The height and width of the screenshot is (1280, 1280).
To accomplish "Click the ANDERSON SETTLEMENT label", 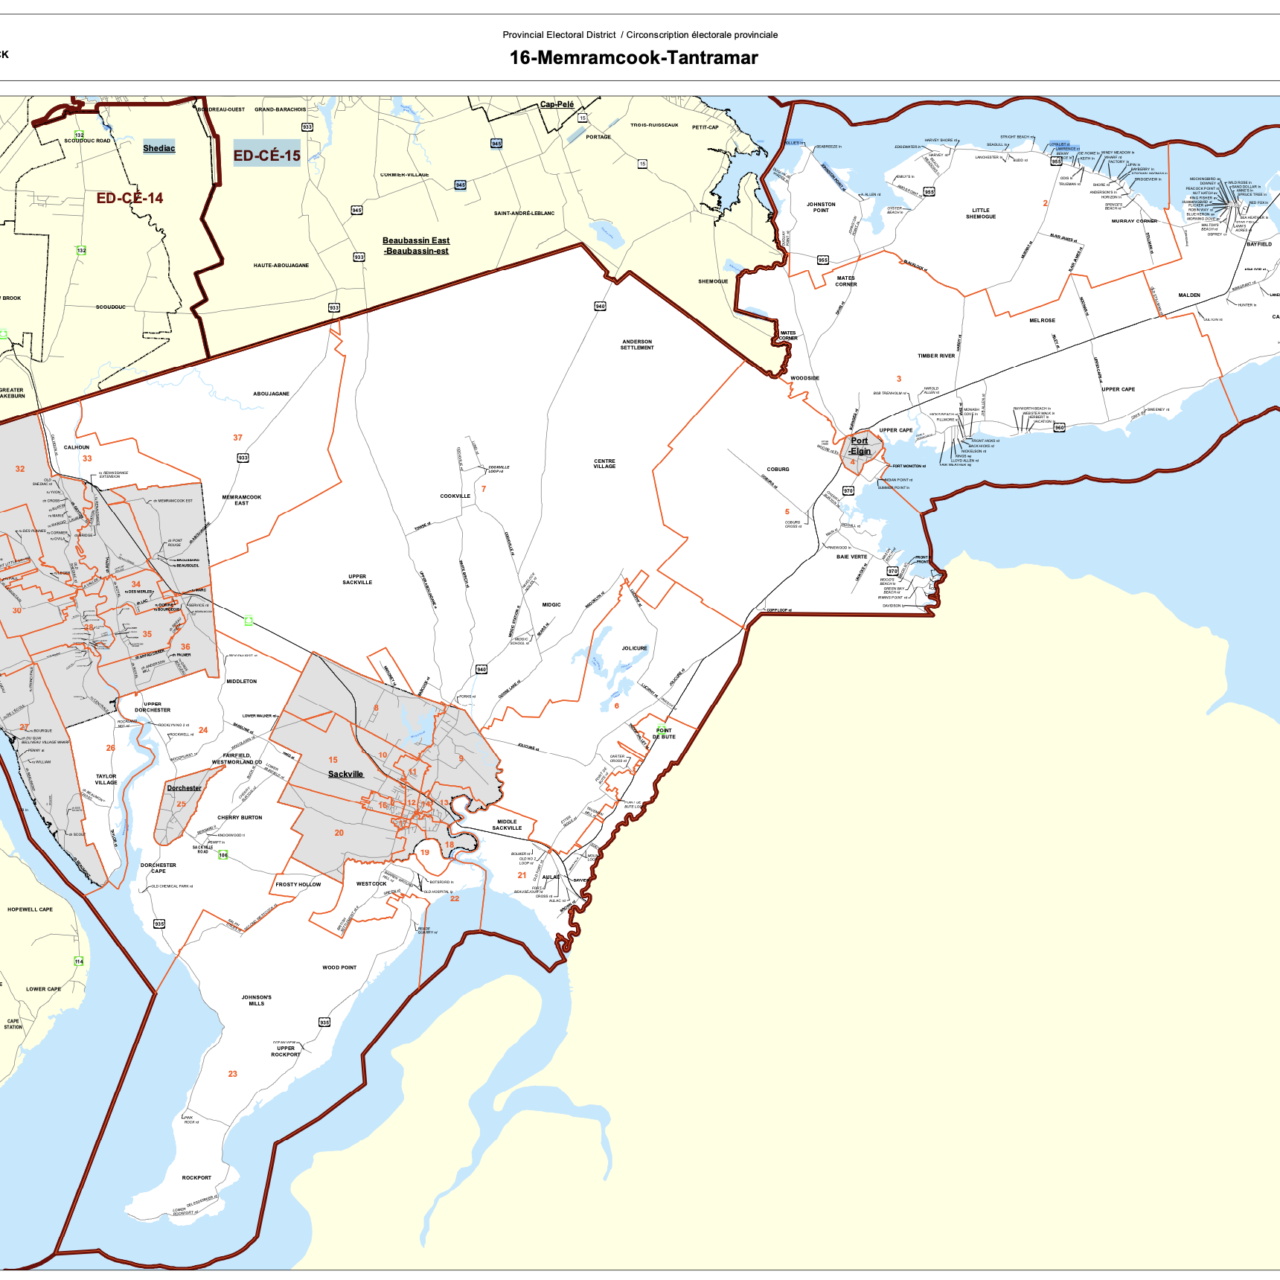I will pyautogui.click(x=637, y=345).
